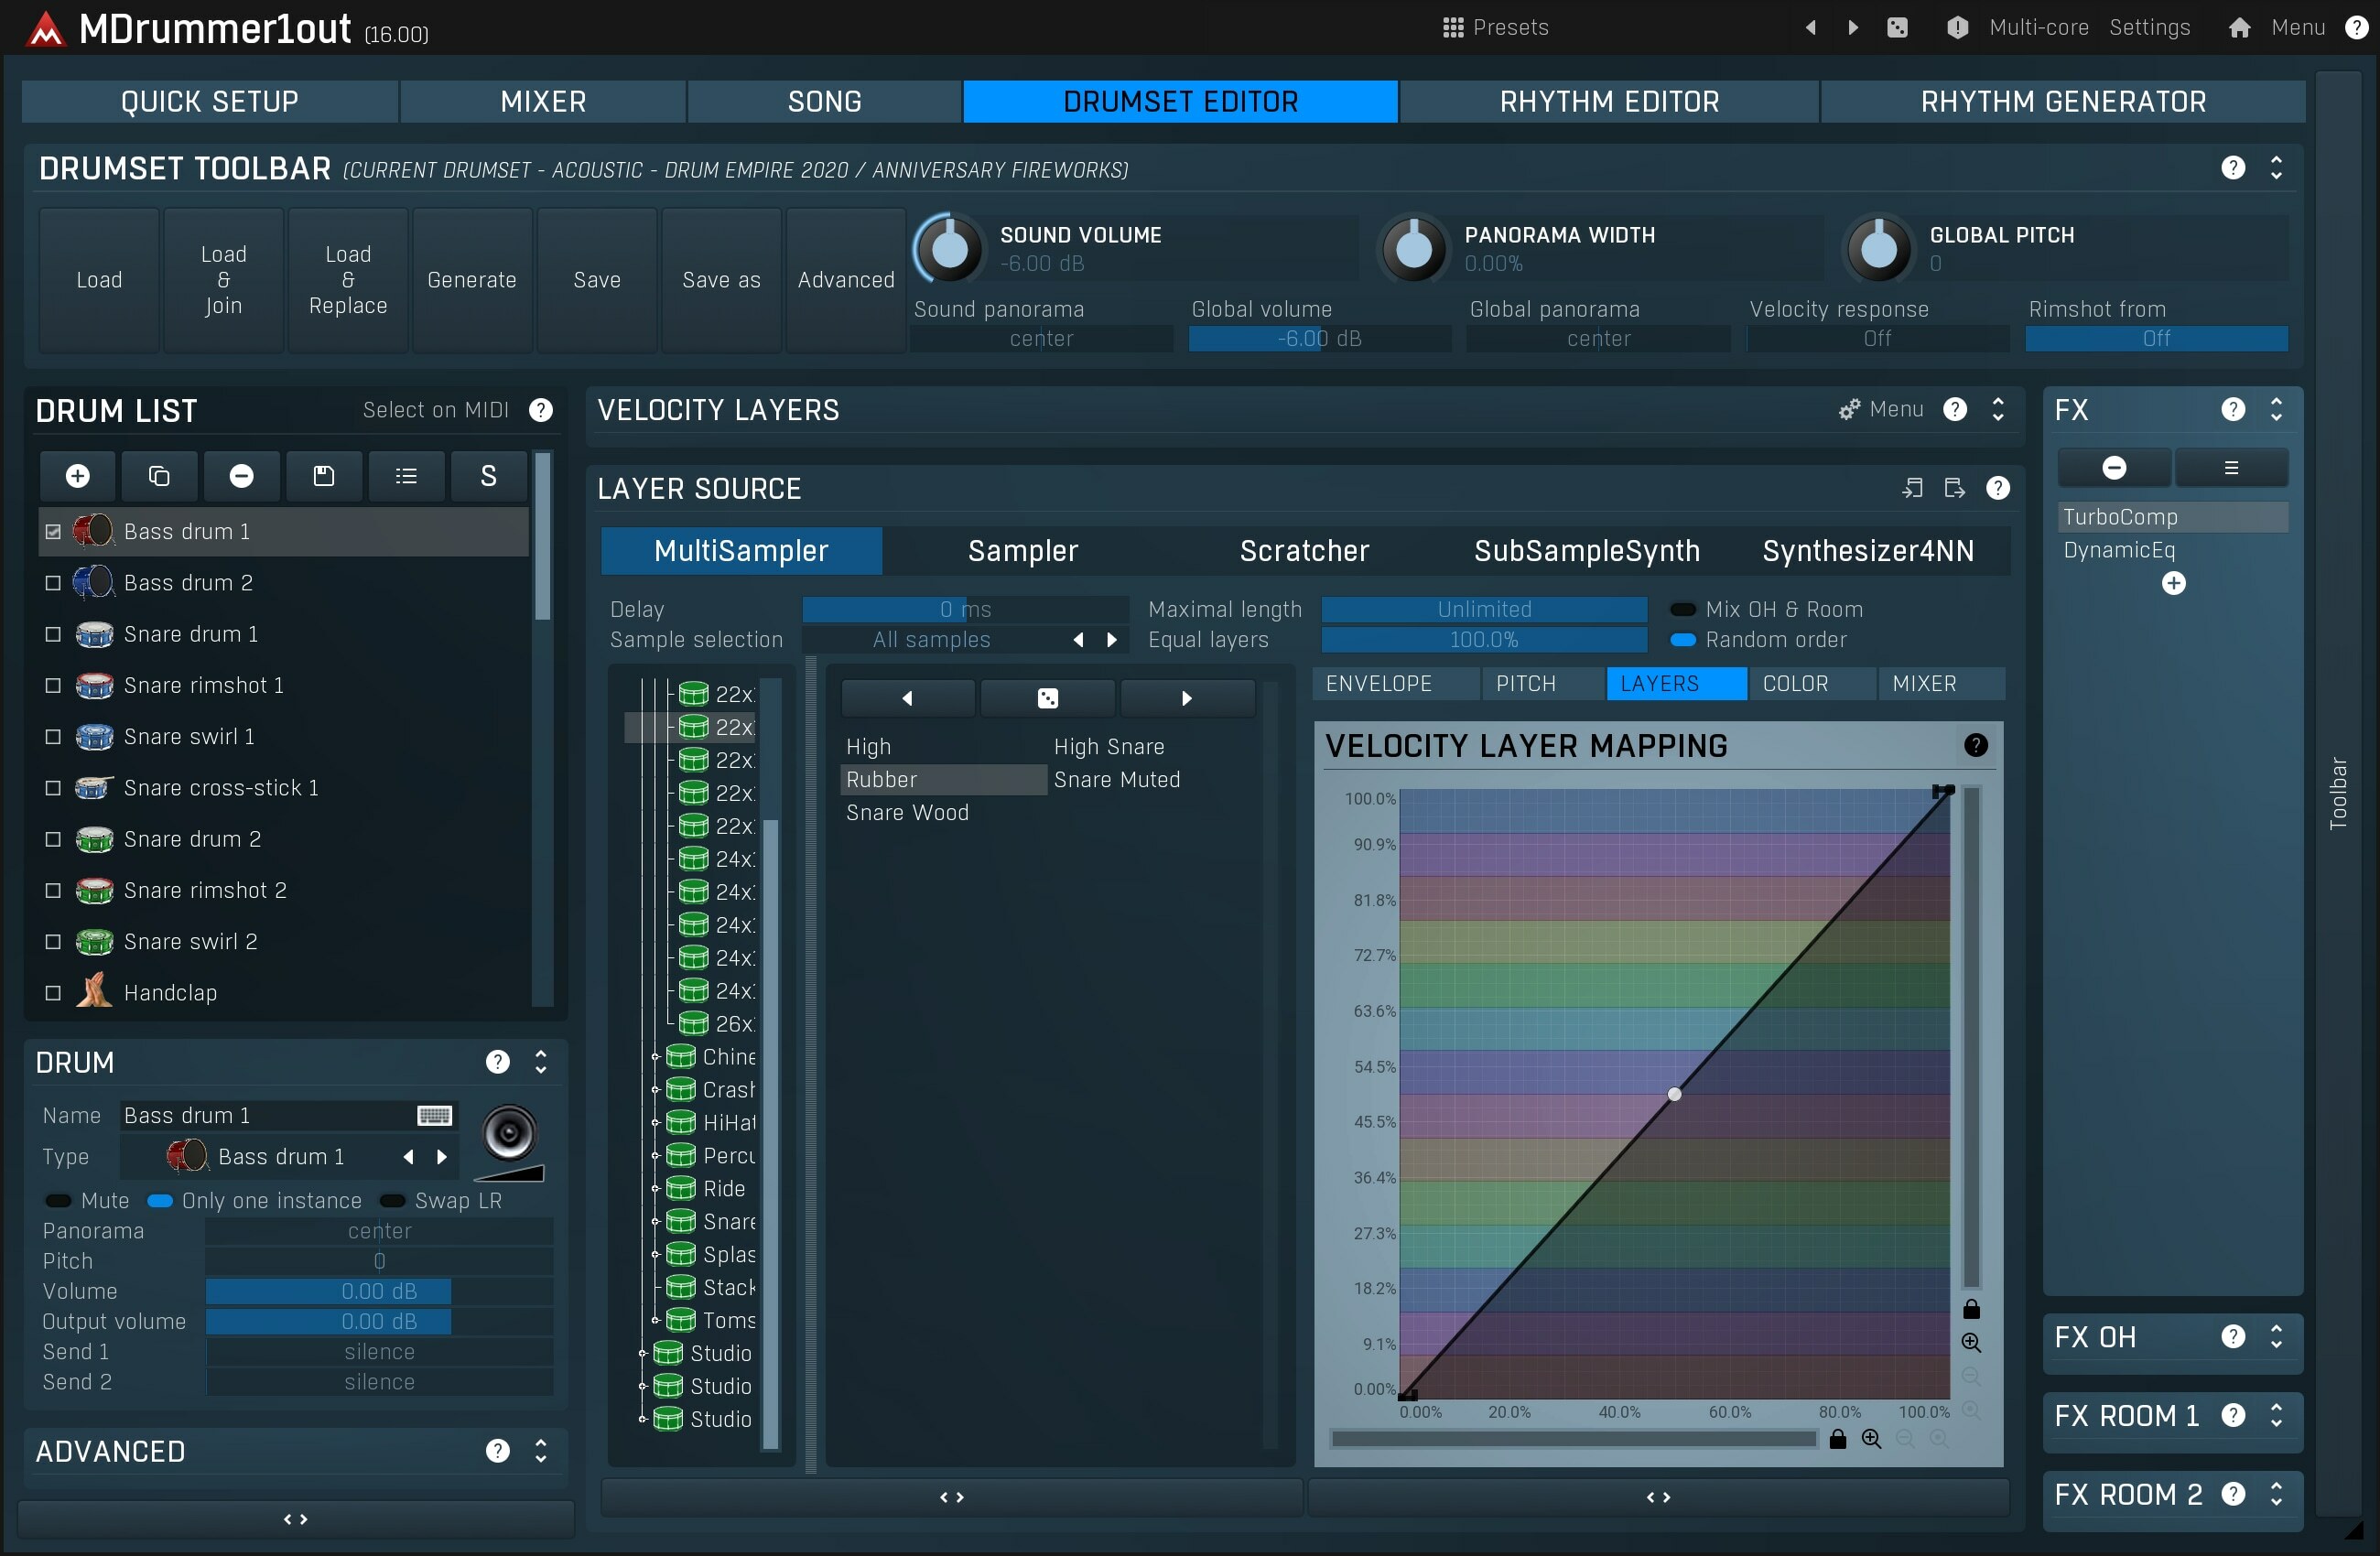Switch to the Rhythm Editor tab
The image size is (2380, 1556).
tap(1609, 100)
